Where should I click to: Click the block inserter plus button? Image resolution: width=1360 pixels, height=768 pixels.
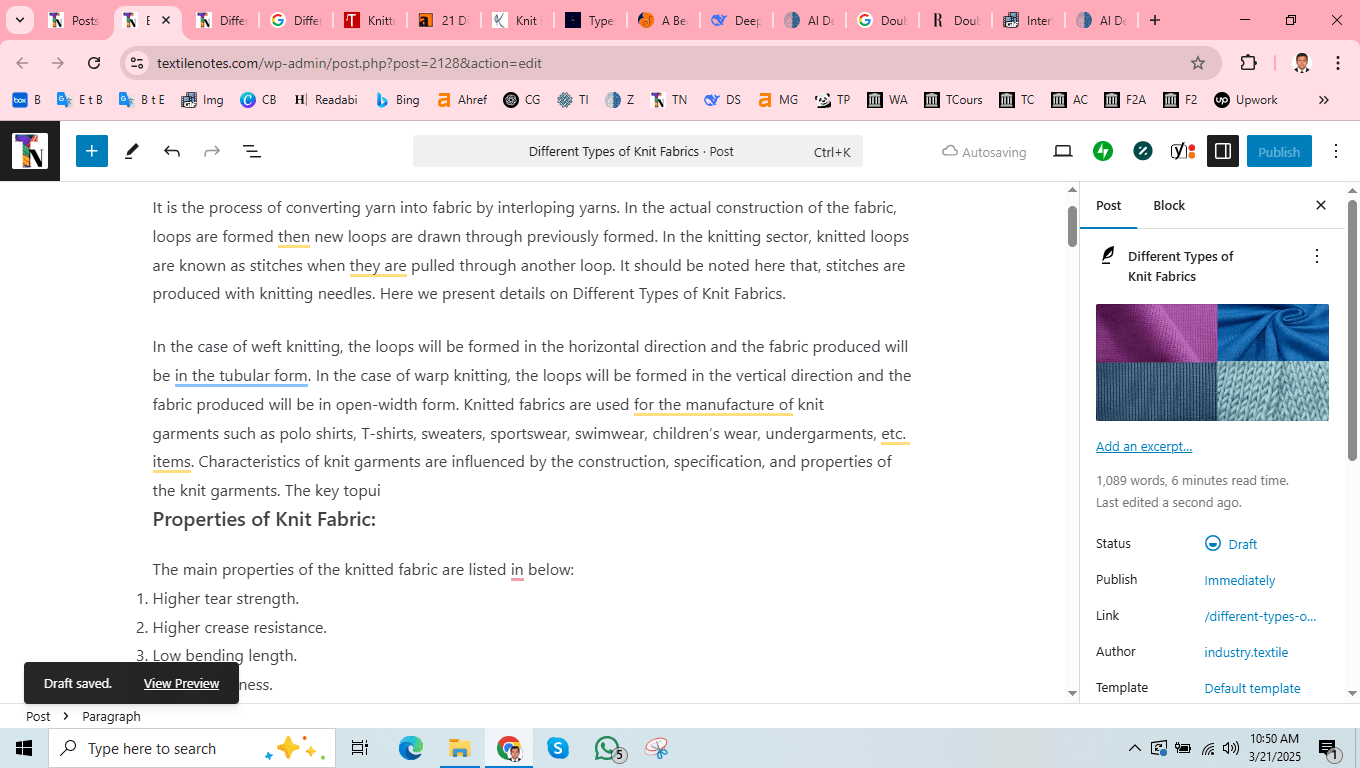(91, 151)
